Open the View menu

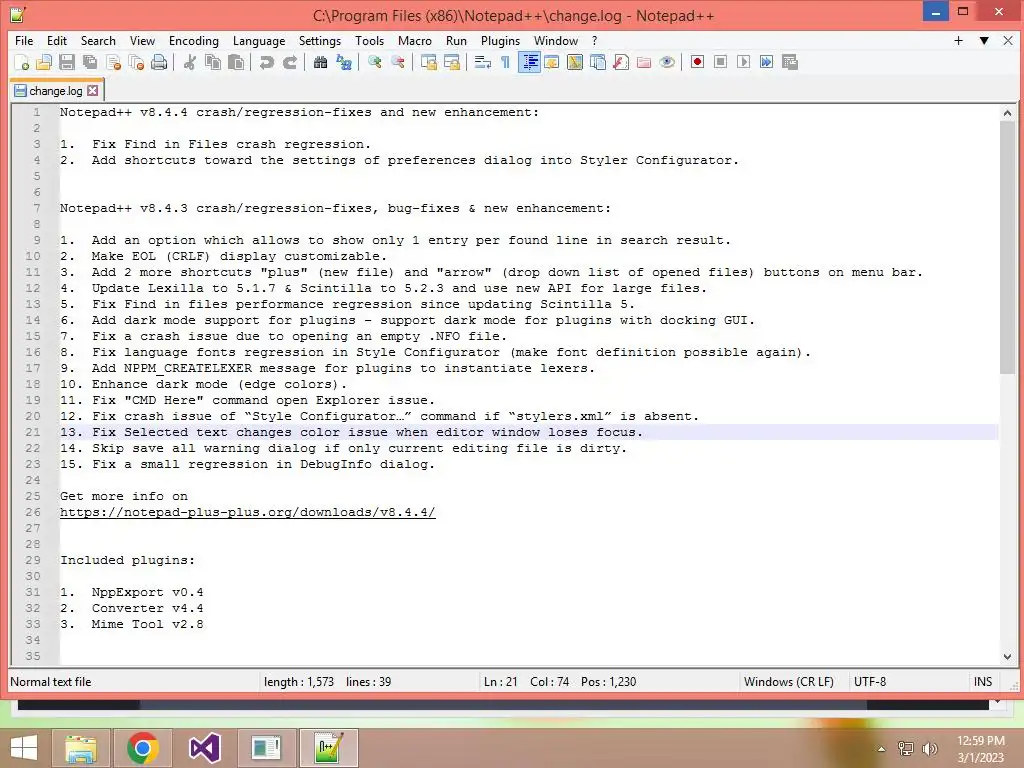tap(142, 40)
